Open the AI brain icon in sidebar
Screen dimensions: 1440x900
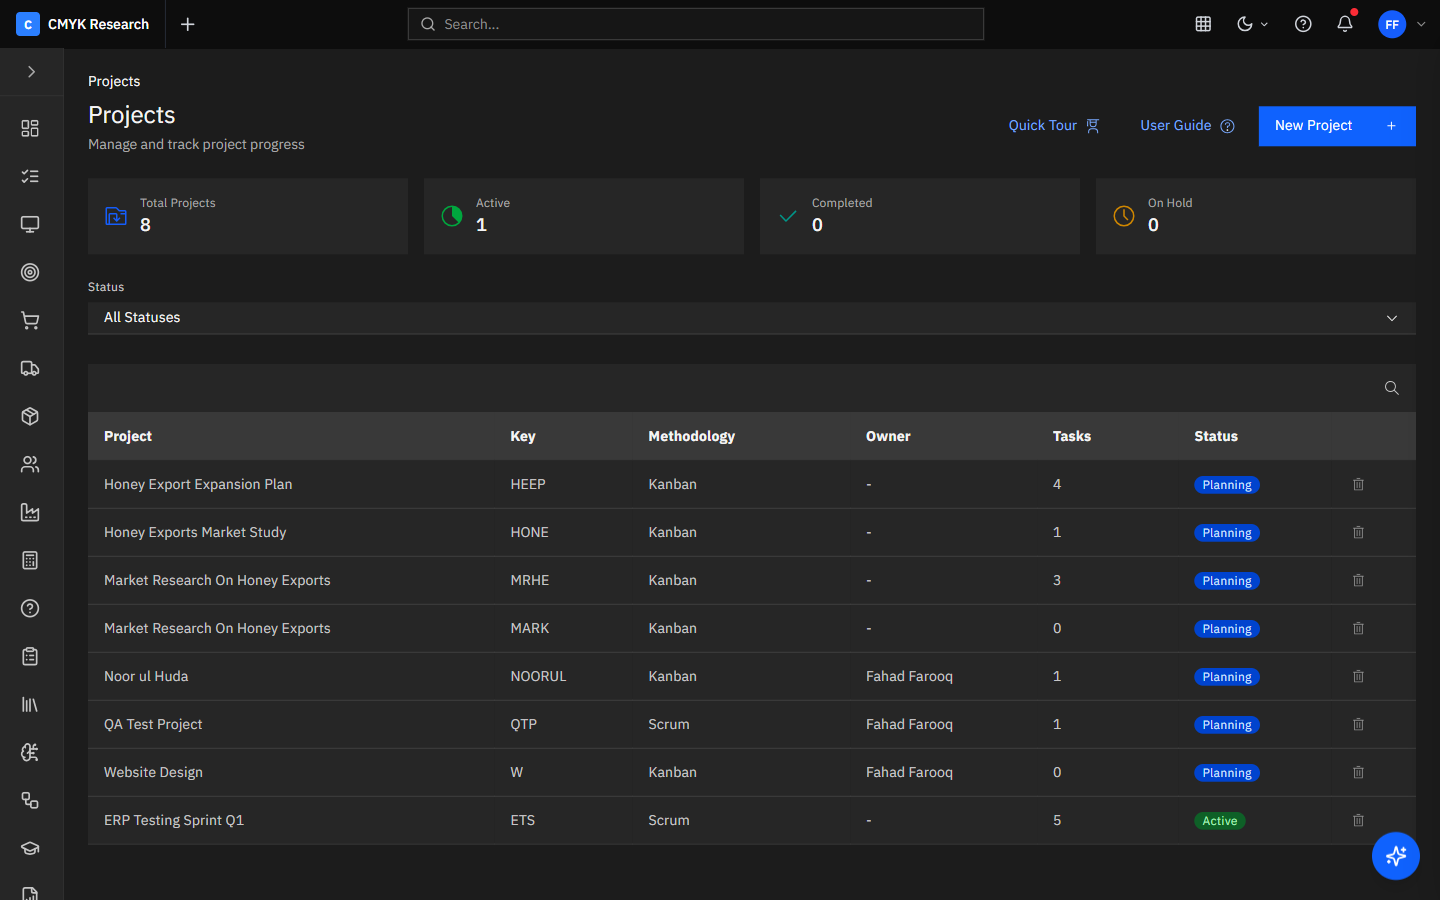coord(30,752)
